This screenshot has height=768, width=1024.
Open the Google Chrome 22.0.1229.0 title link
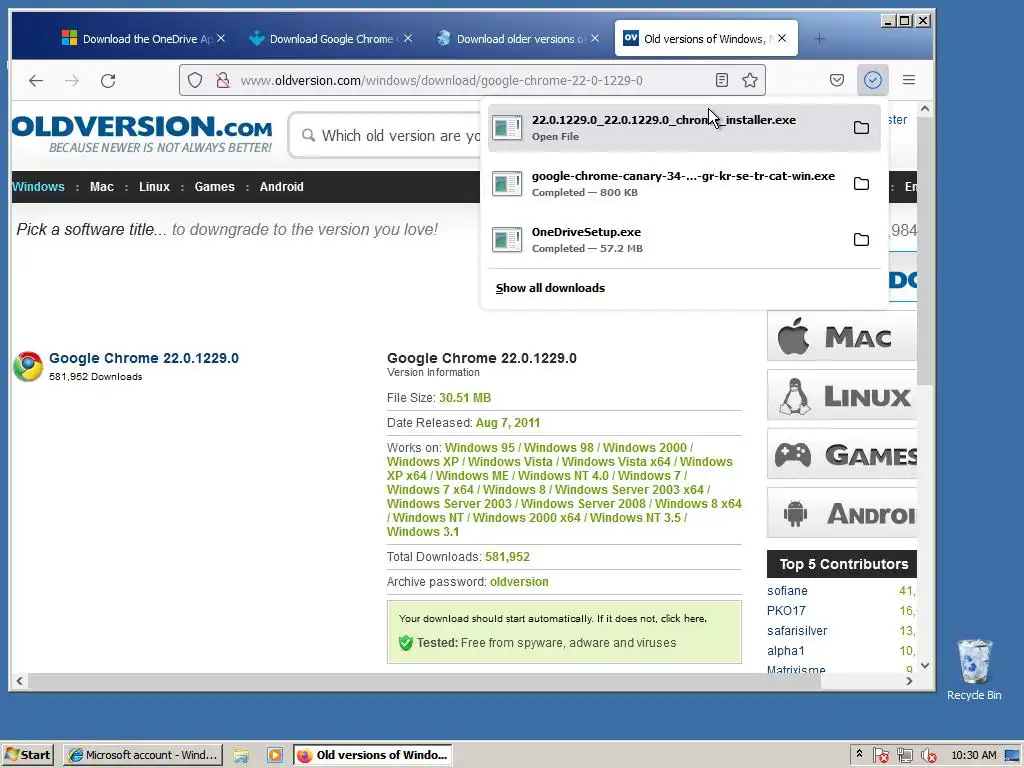[x=144, y=358]
